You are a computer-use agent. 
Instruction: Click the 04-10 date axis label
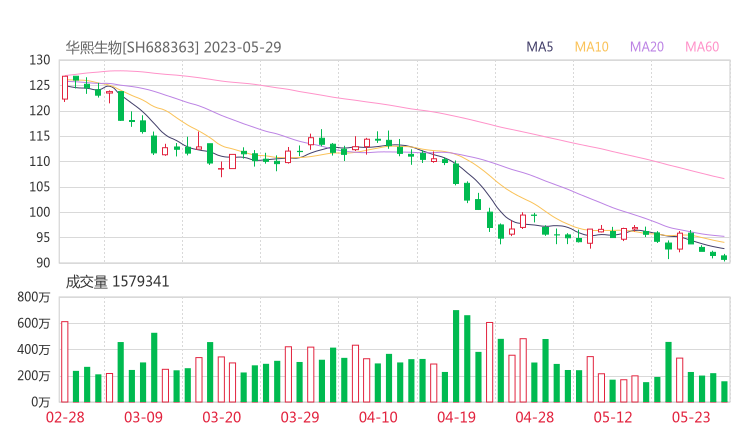pyautogui.click(x=378, y=417)
